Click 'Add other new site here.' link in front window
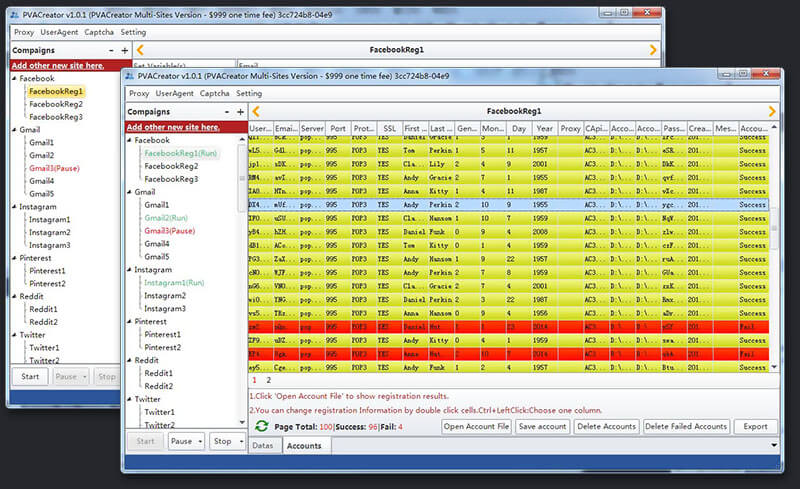Screen dimensions: 800x489 (172, 127)
